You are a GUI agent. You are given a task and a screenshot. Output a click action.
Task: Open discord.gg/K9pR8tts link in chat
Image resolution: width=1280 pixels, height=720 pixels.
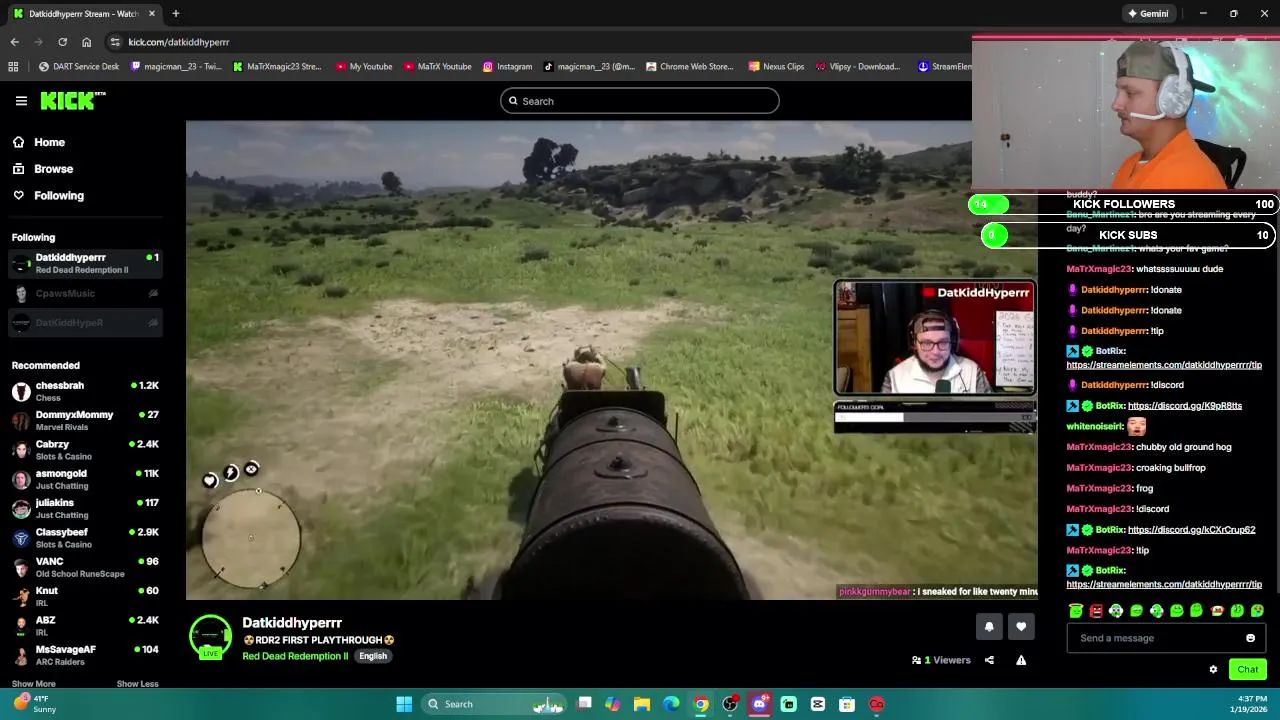click(x=1185, y=406)
